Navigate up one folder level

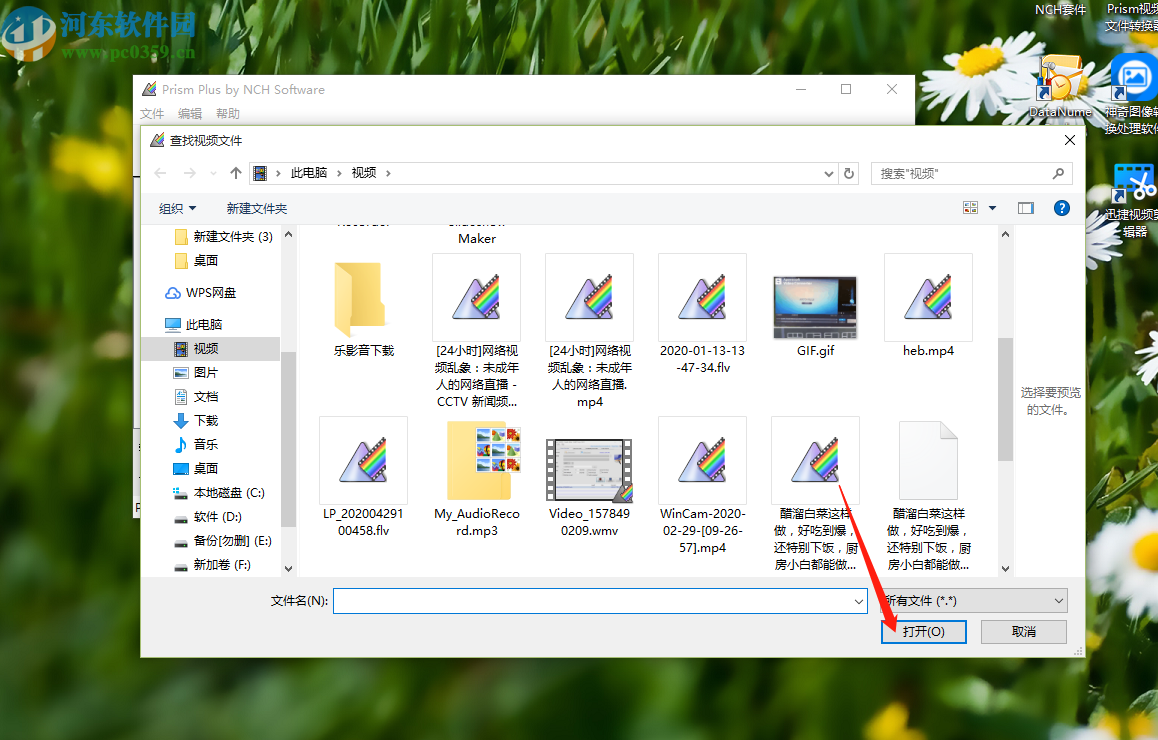[x=236, y=173]
